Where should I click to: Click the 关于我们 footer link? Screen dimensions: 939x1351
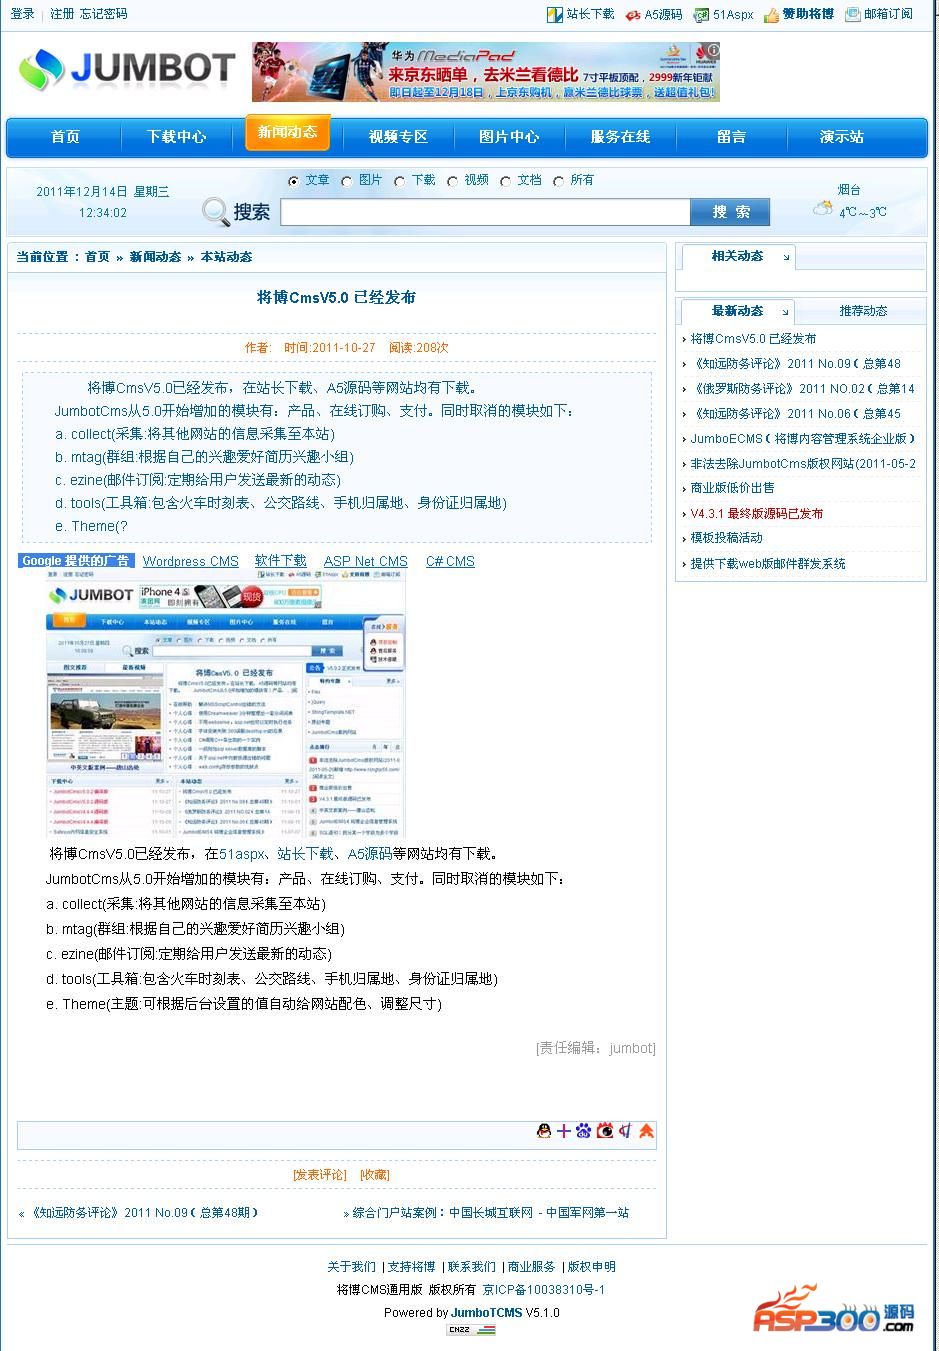pos(352,1267)
